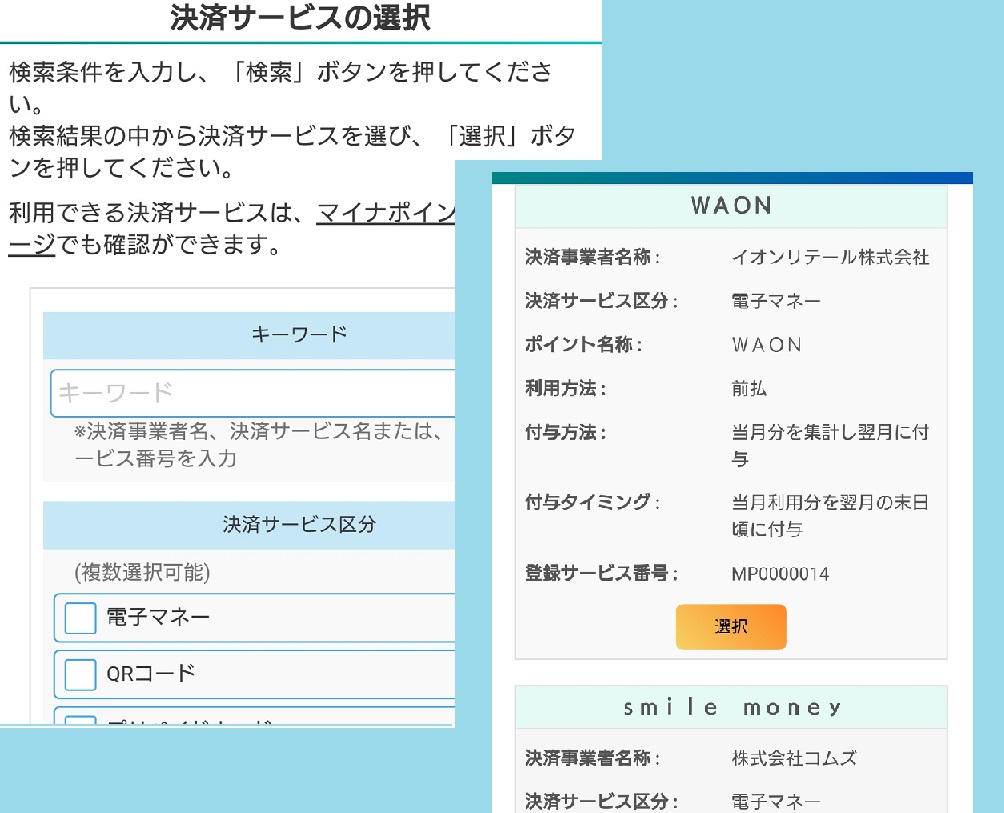Click the MP0000014 service number
Viewport: 1004px width, 813px height.
point(781,574)
